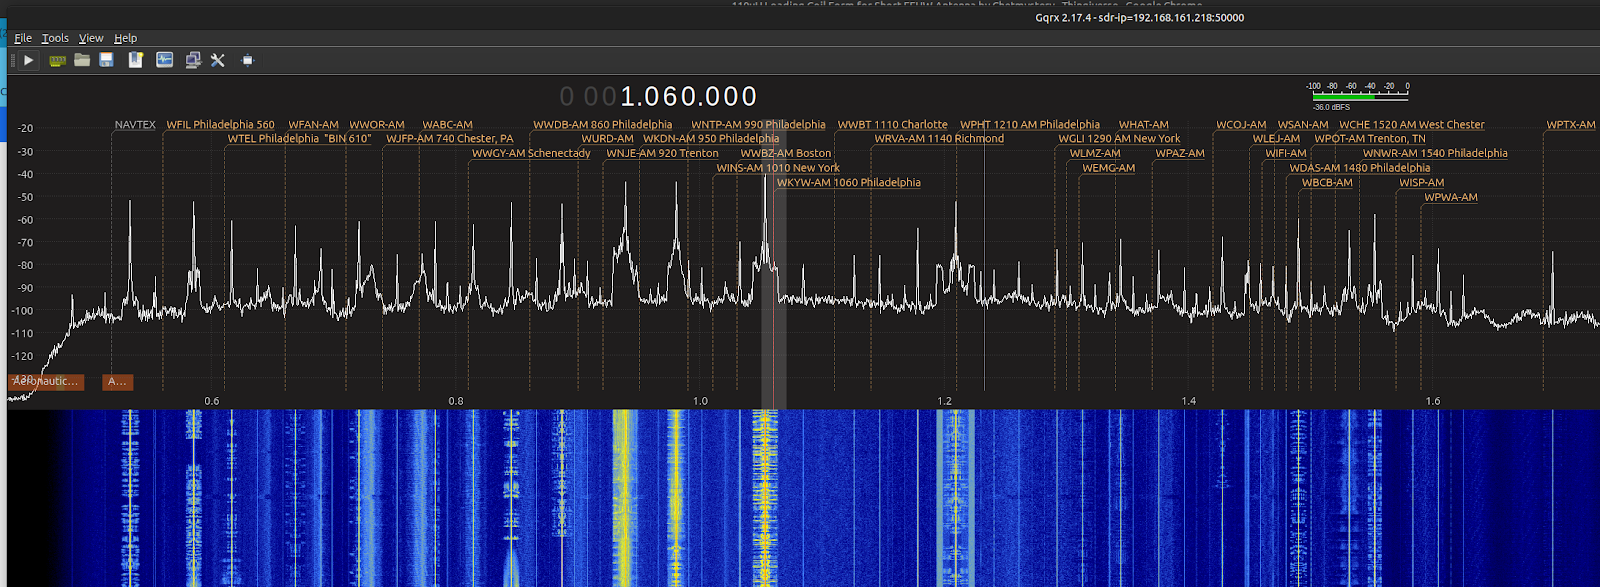Select the WPWA-AM bookmark tag
Screen dimensions: 1600x587
(x=1450, y=197)
